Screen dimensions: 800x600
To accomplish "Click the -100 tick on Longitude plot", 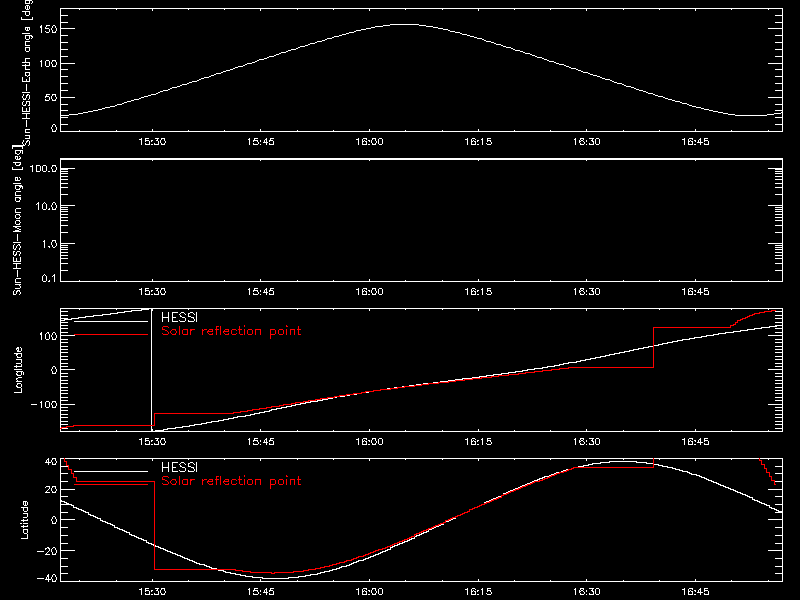I will pos(44,404).
